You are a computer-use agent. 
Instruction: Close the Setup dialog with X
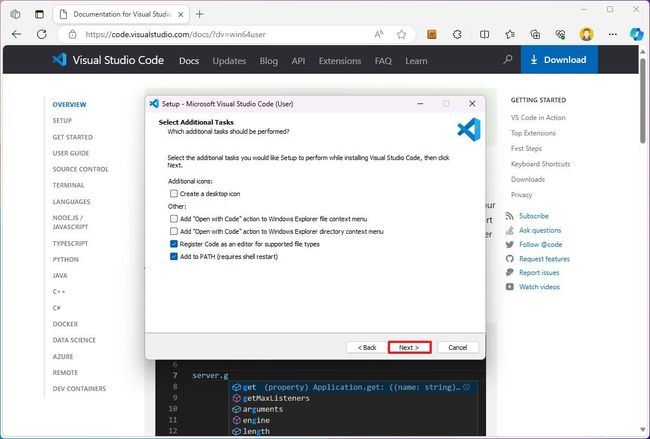[x=472, y=104]
